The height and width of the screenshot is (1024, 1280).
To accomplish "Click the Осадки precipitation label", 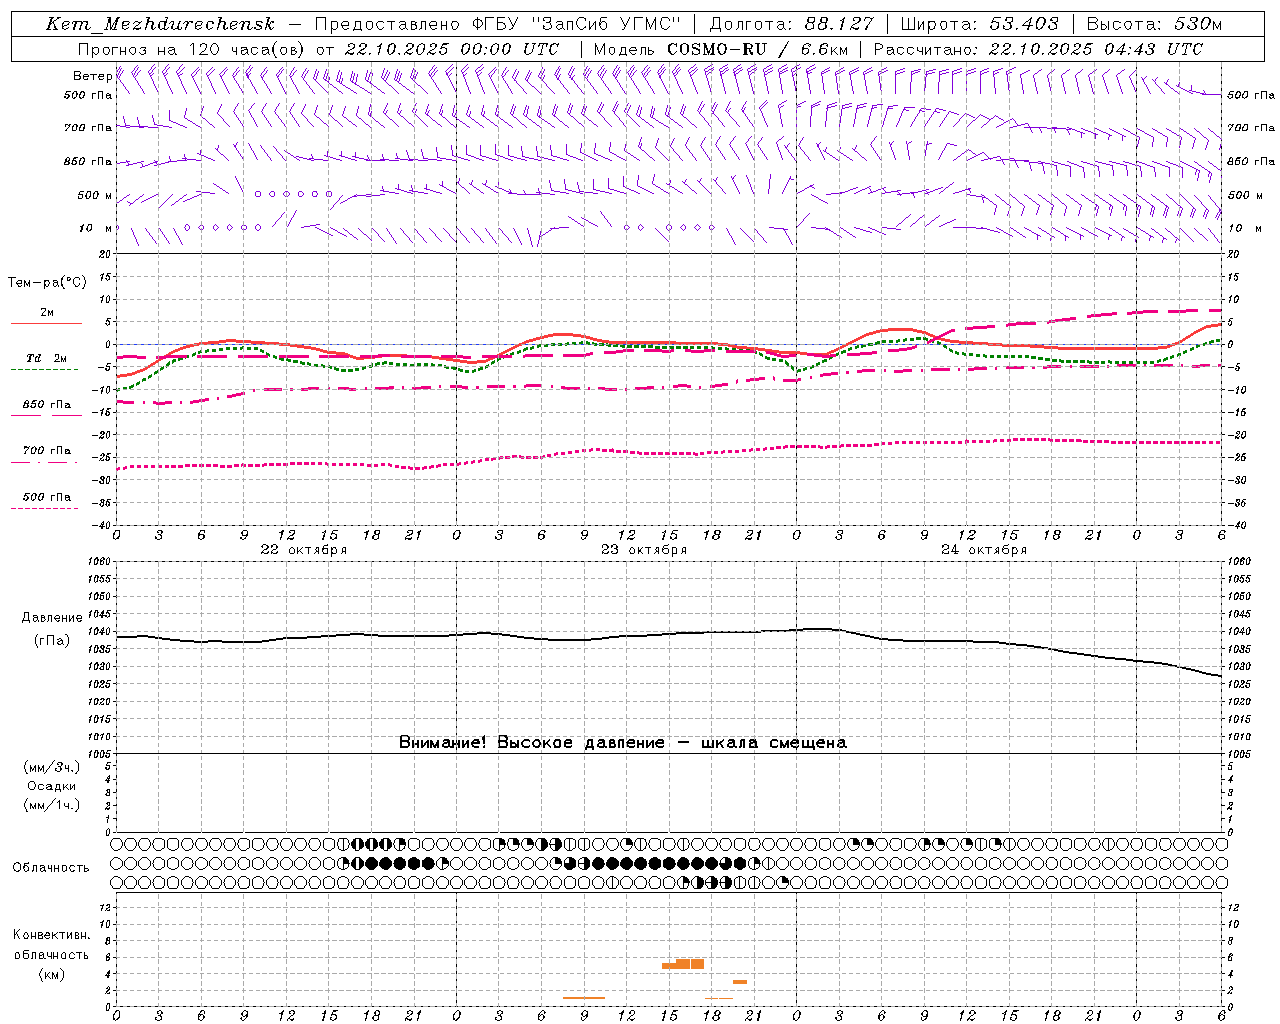I will pyautogui.click(x=52, y=787).
